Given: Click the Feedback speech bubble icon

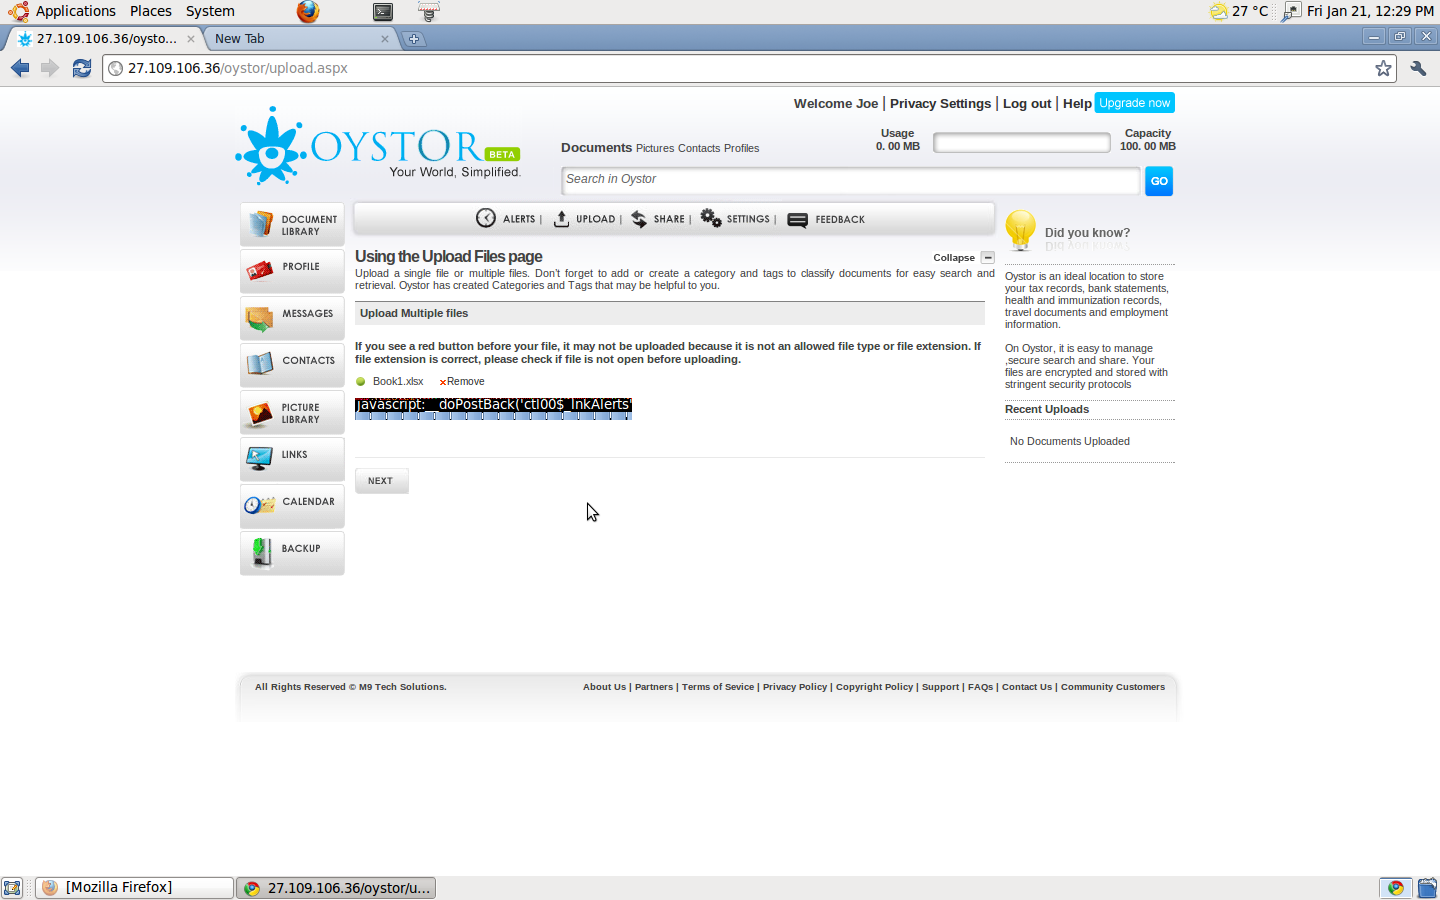Looking at the screenshot, I should [x=797, y=220].
